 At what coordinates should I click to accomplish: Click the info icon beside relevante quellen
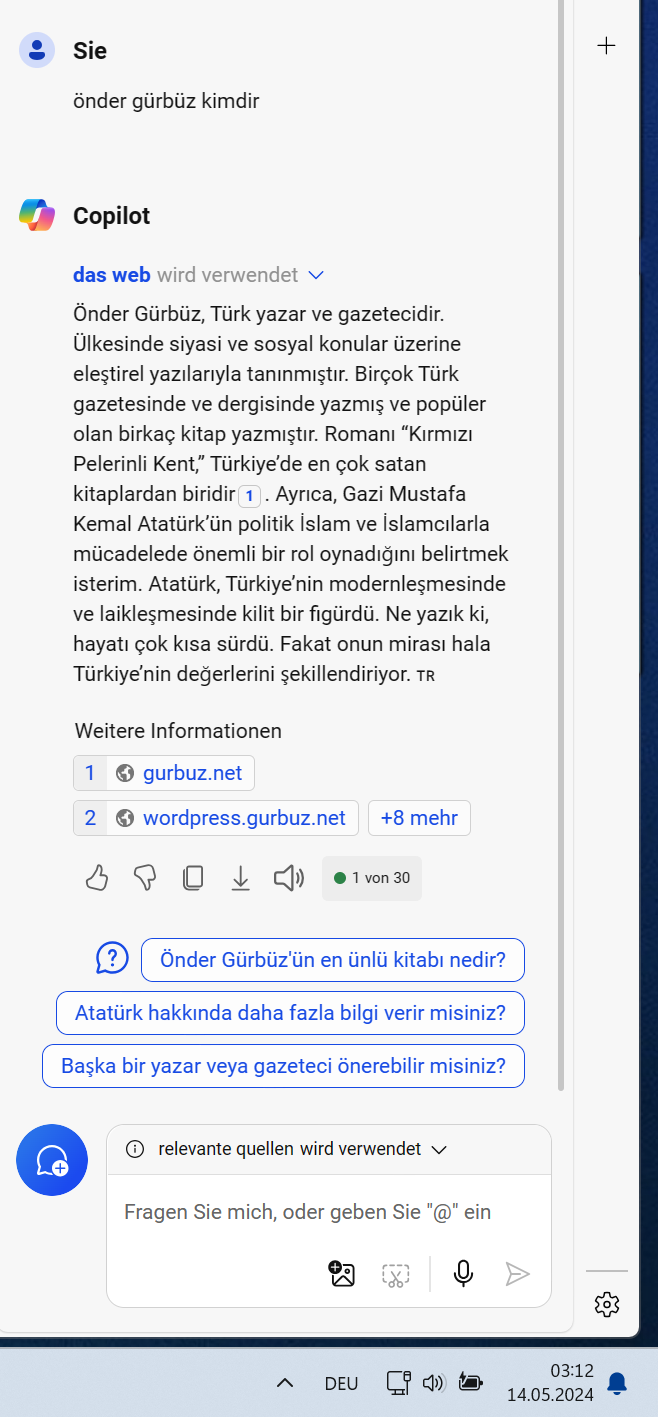[135, 1149]
